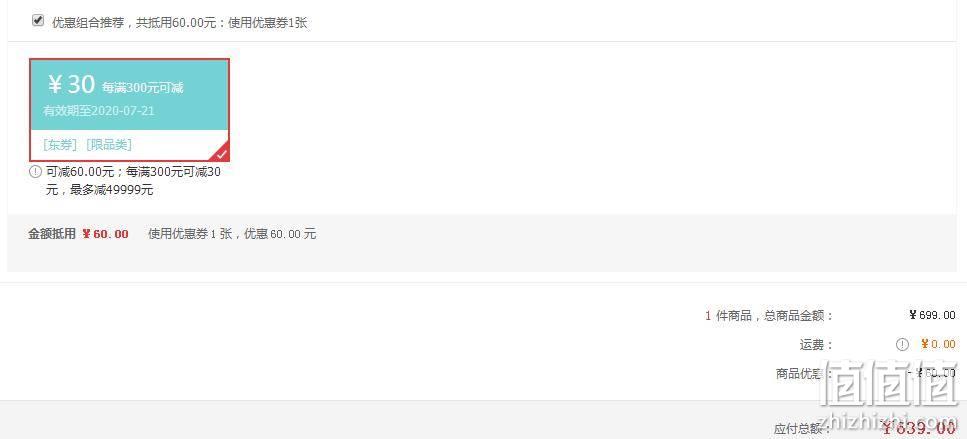Image resolution: width=967 pixels, height=439 pixels.
Task: Click the 使用优惠券 1 张 summary text
Action: 190,234
